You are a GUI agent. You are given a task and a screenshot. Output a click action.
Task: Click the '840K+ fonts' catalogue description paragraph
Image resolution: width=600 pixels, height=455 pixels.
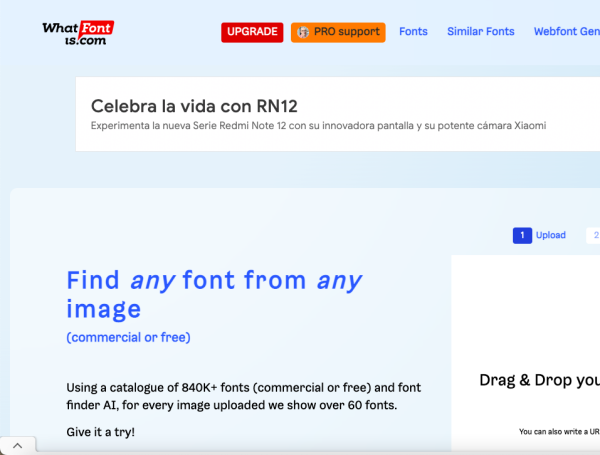click(x=244, y=396)
